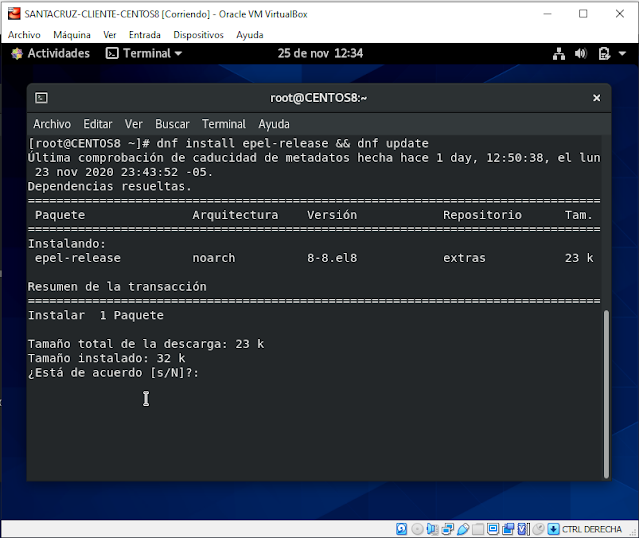Click the shared folders status icon
Screen dimensions: 639x538
click(478, 529)
